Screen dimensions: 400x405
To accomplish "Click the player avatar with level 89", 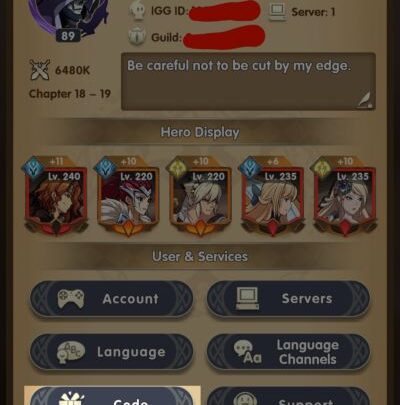I will coord(68,17).
